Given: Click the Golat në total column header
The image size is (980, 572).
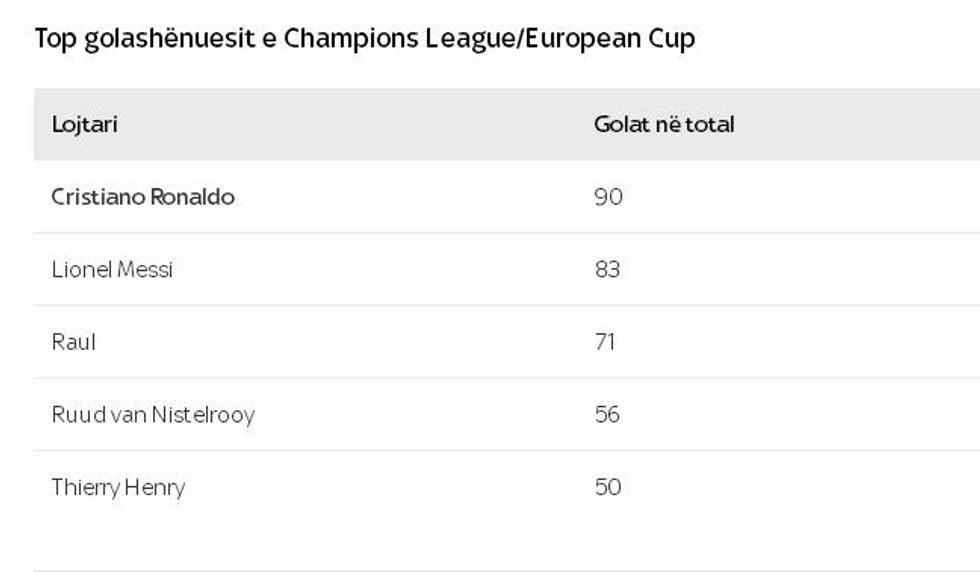Looking at the screenshot, I should [x=664, y=125].
